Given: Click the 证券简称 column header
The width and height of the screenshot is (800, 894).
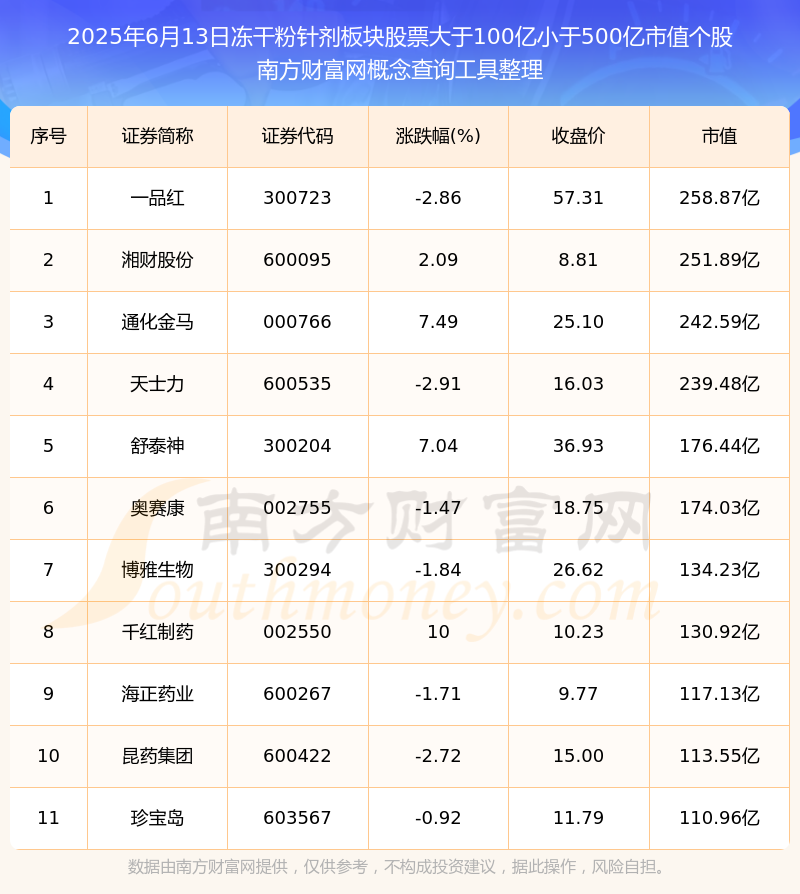Looking at the screenshot, I should tap(157, 136).
